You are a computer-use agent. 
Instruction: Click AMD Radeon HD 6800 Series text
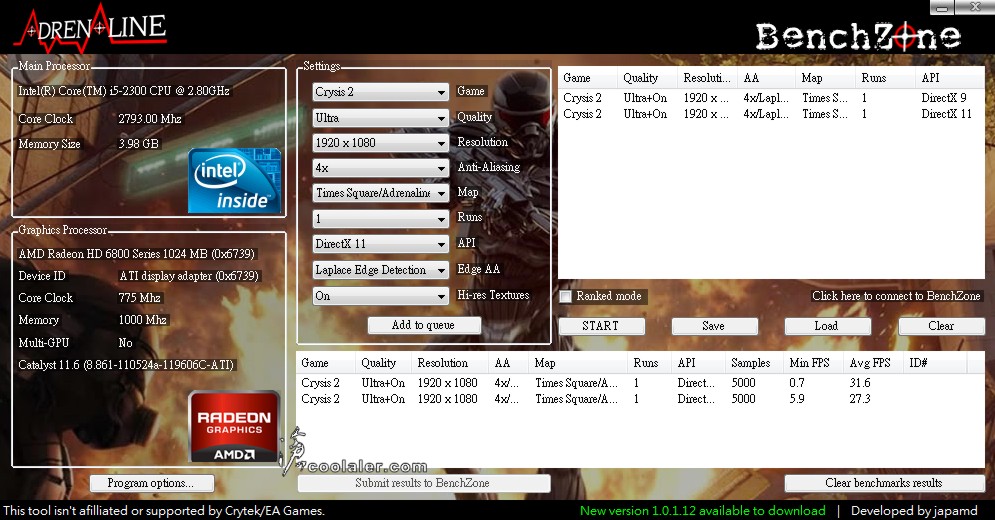(x=136, y=254)
